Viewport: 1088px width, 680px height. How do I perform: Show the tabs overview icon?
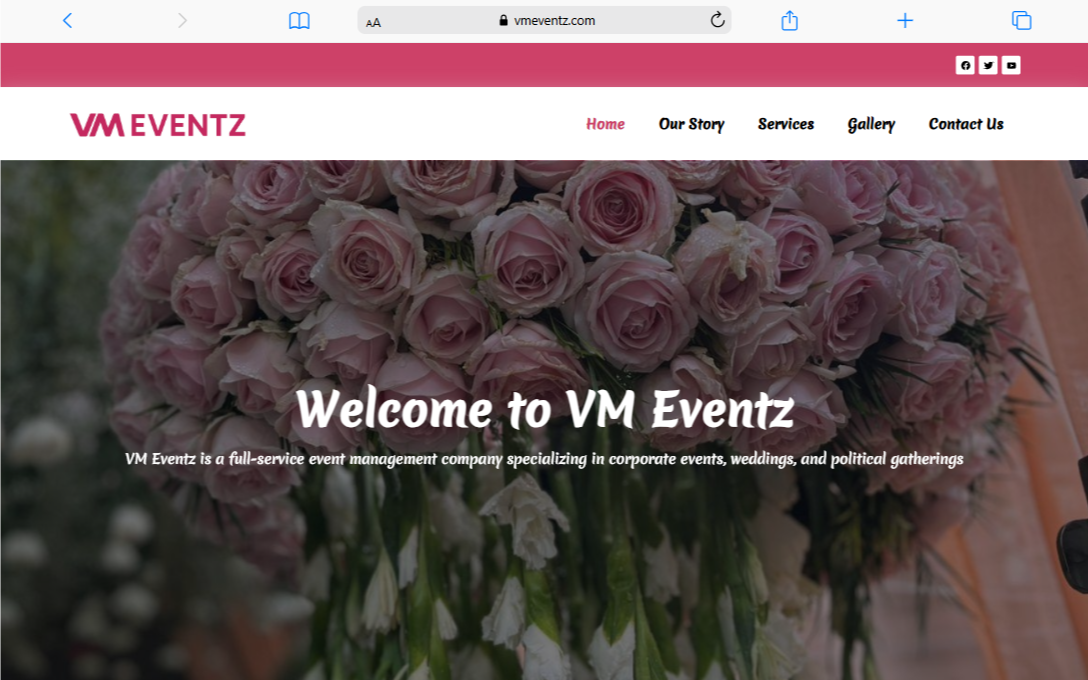tap(1021, 21)
